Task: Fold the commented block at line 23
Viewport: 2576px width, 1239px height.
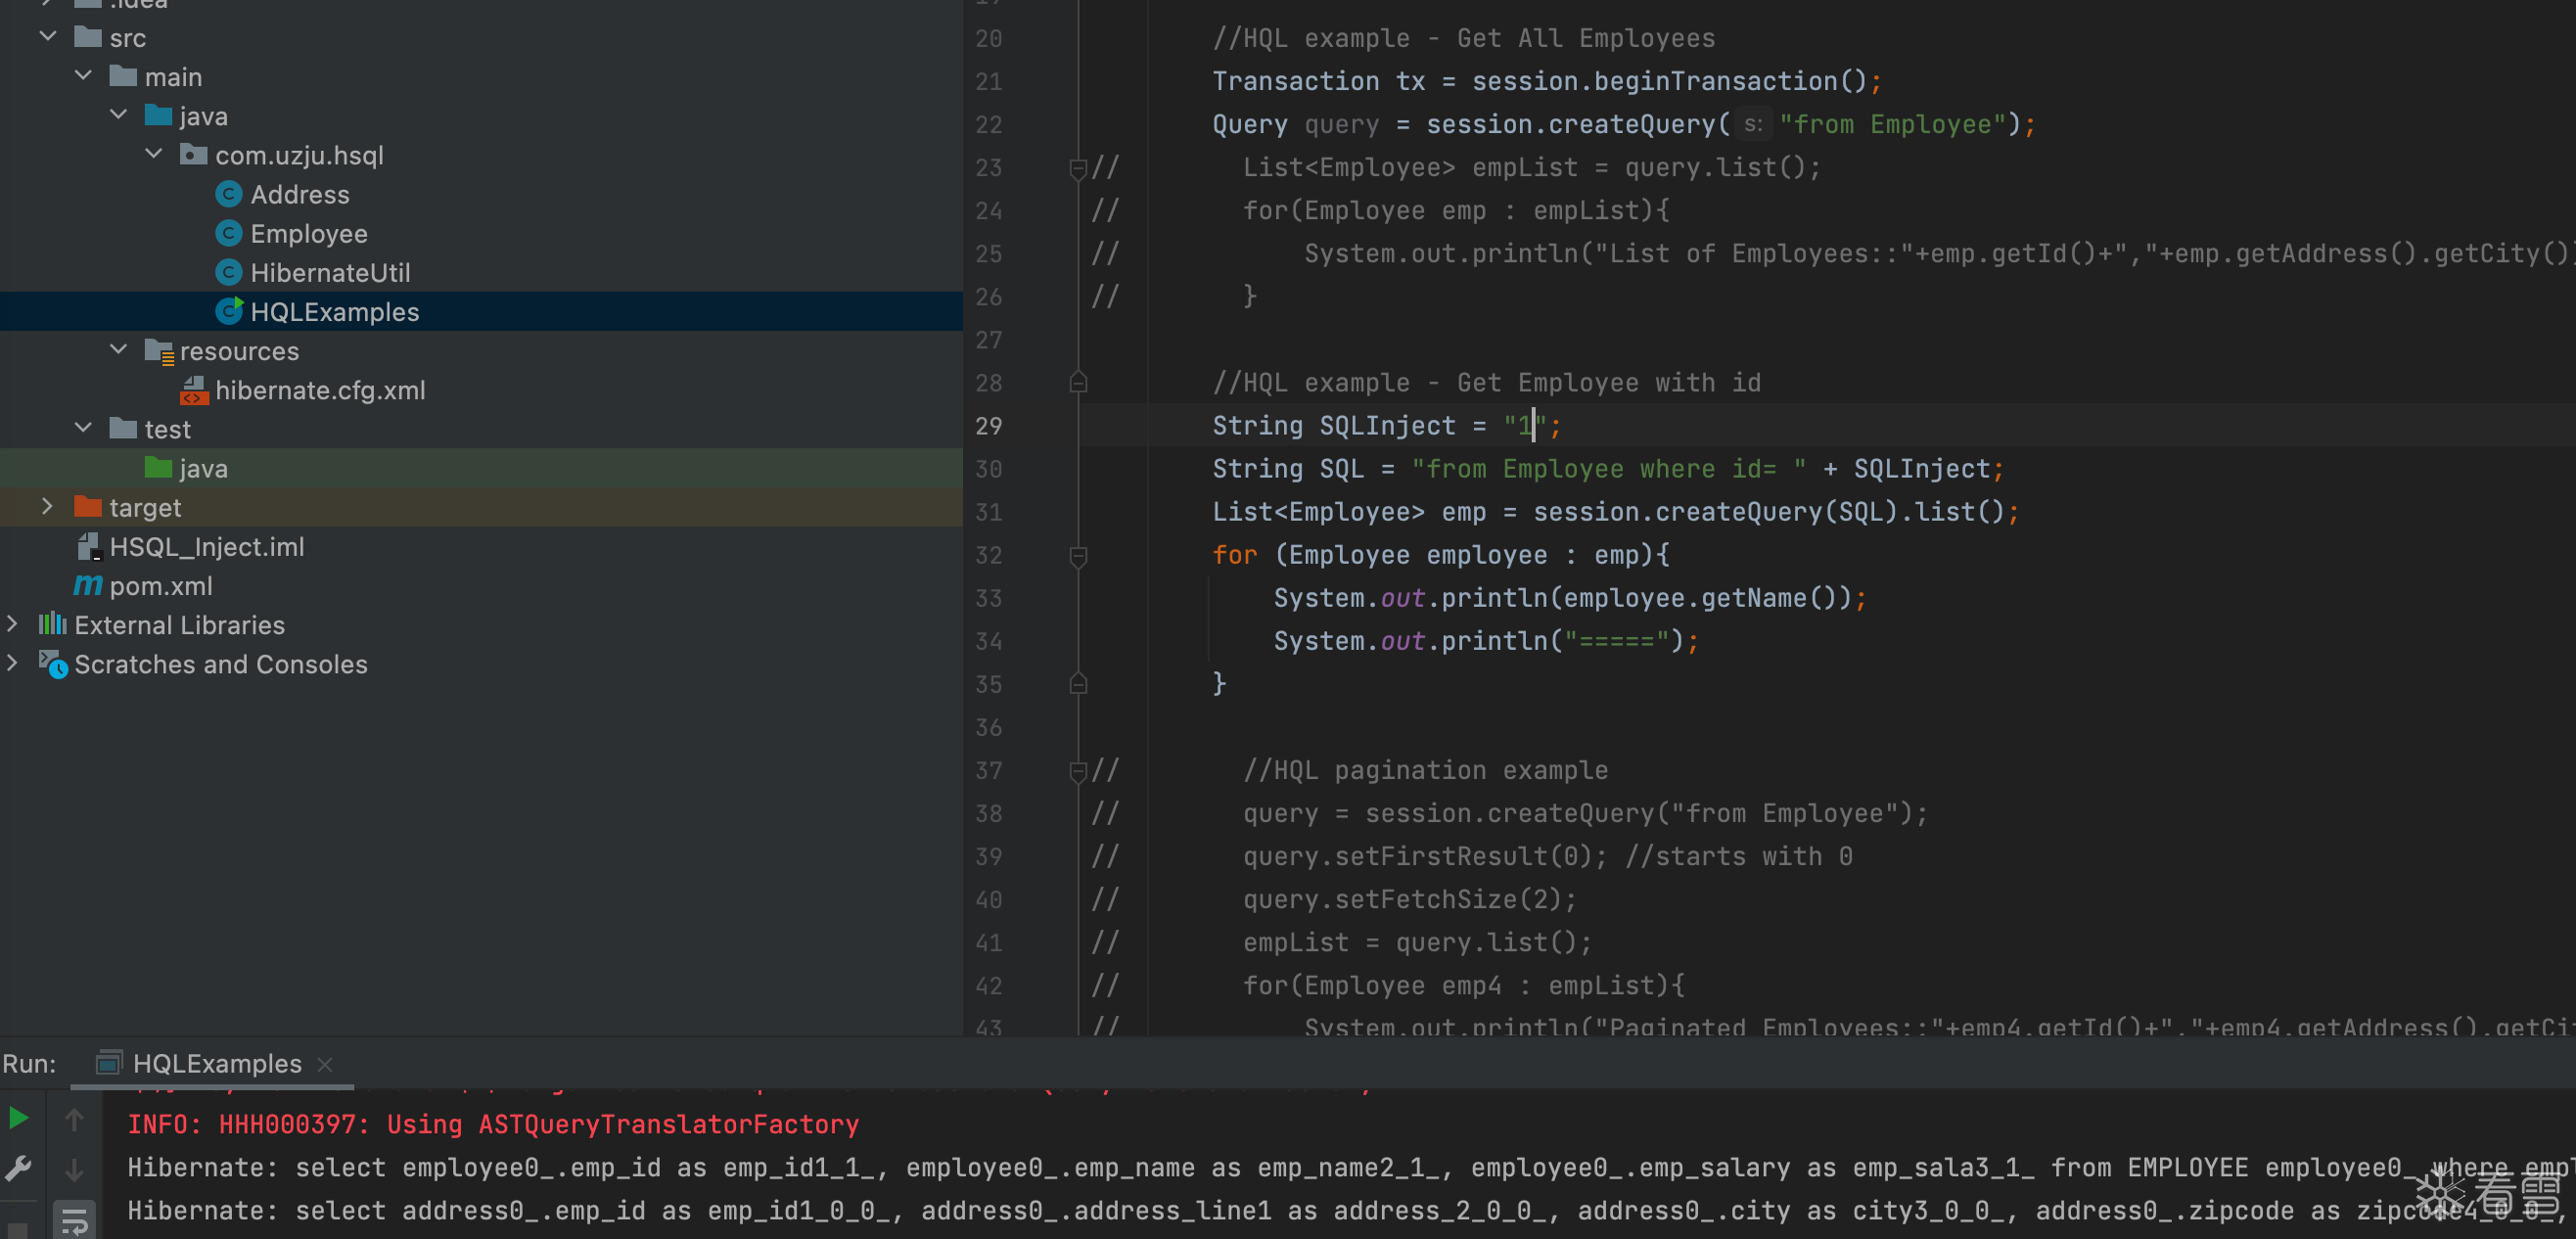Action: (x=1078, y=168)
